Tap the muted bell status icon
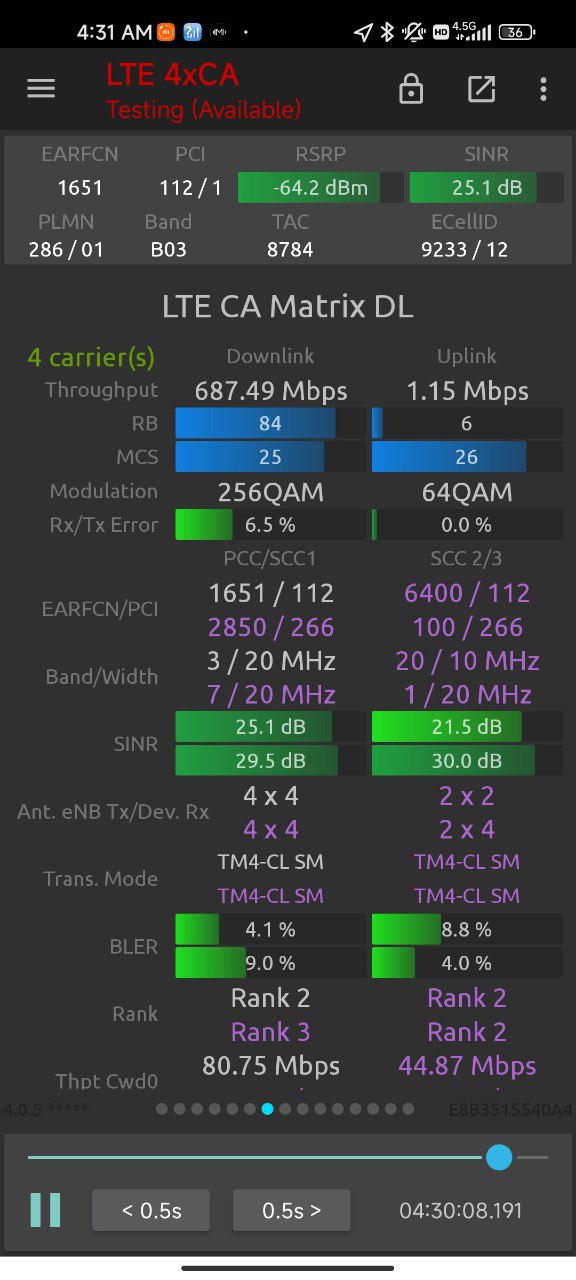576x1280 pixels. pos(414,32)
